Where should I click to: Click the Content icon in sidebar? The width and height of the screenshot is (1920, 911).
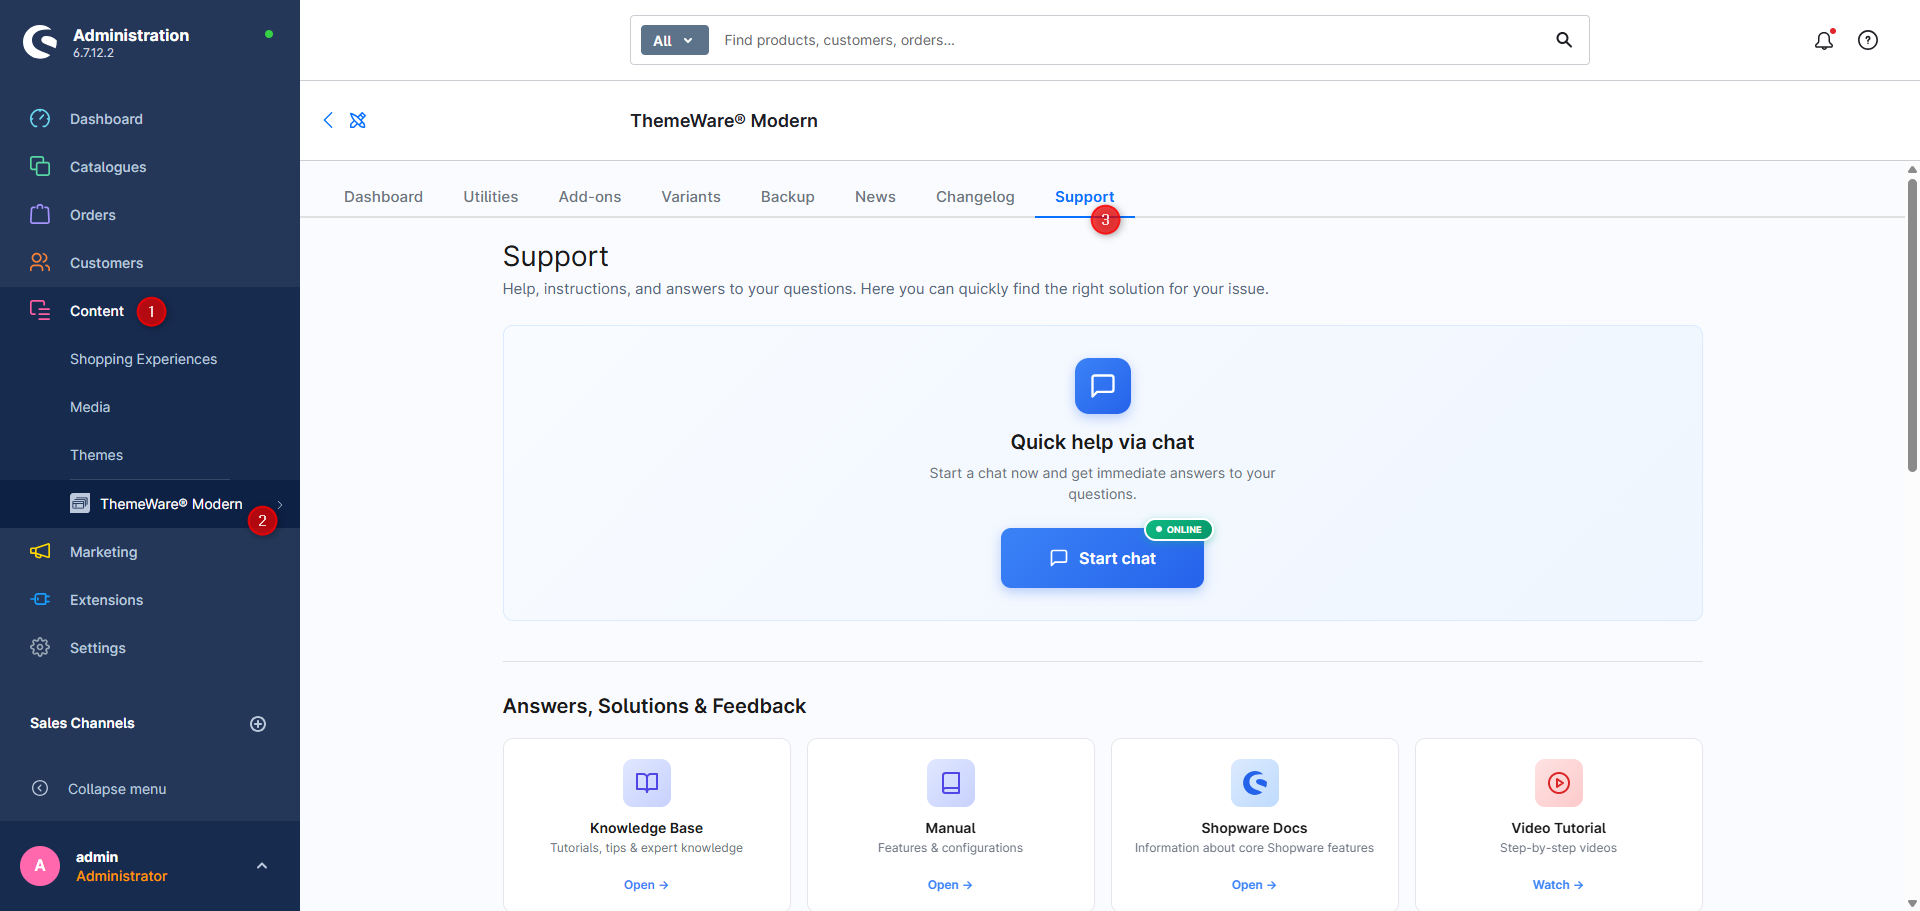click(40, 311)
